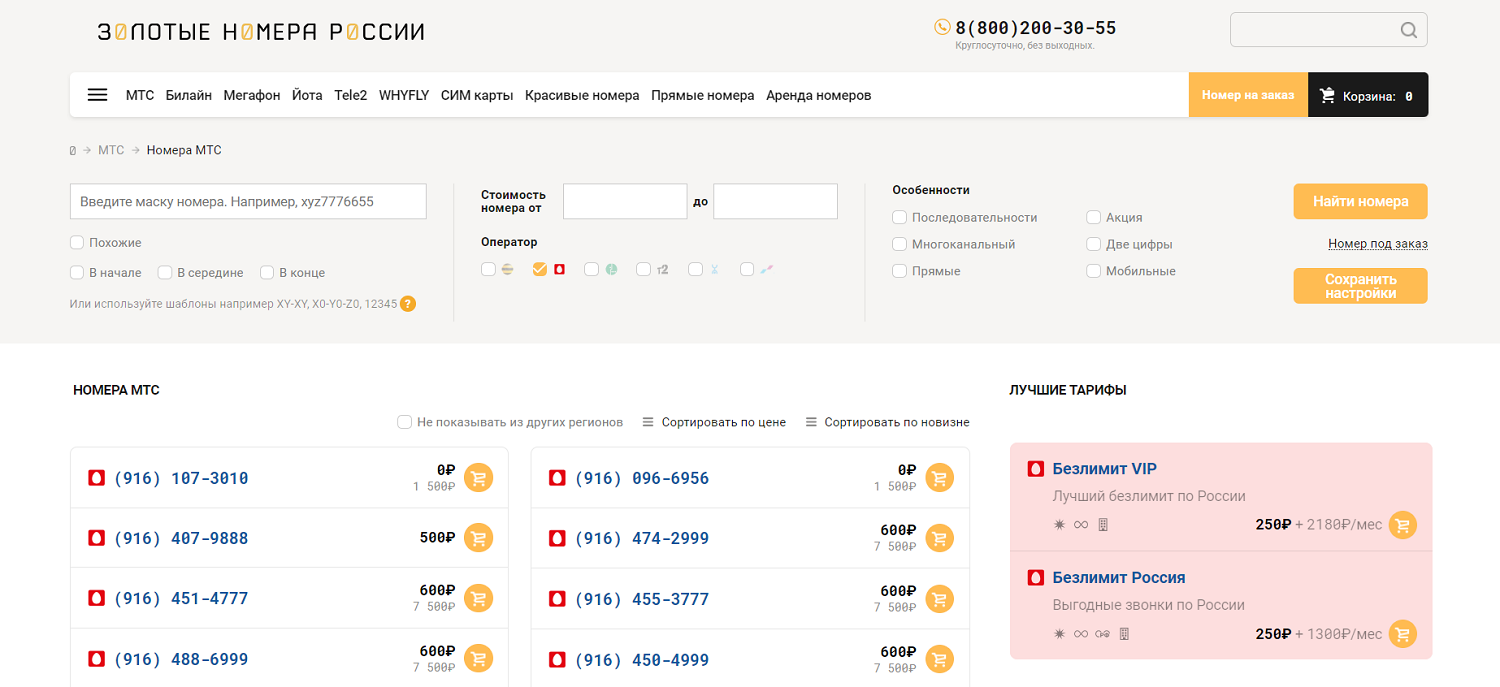Open the hamburger menu icon
This screenshot has height=687, width=1500.
point(97,95)
